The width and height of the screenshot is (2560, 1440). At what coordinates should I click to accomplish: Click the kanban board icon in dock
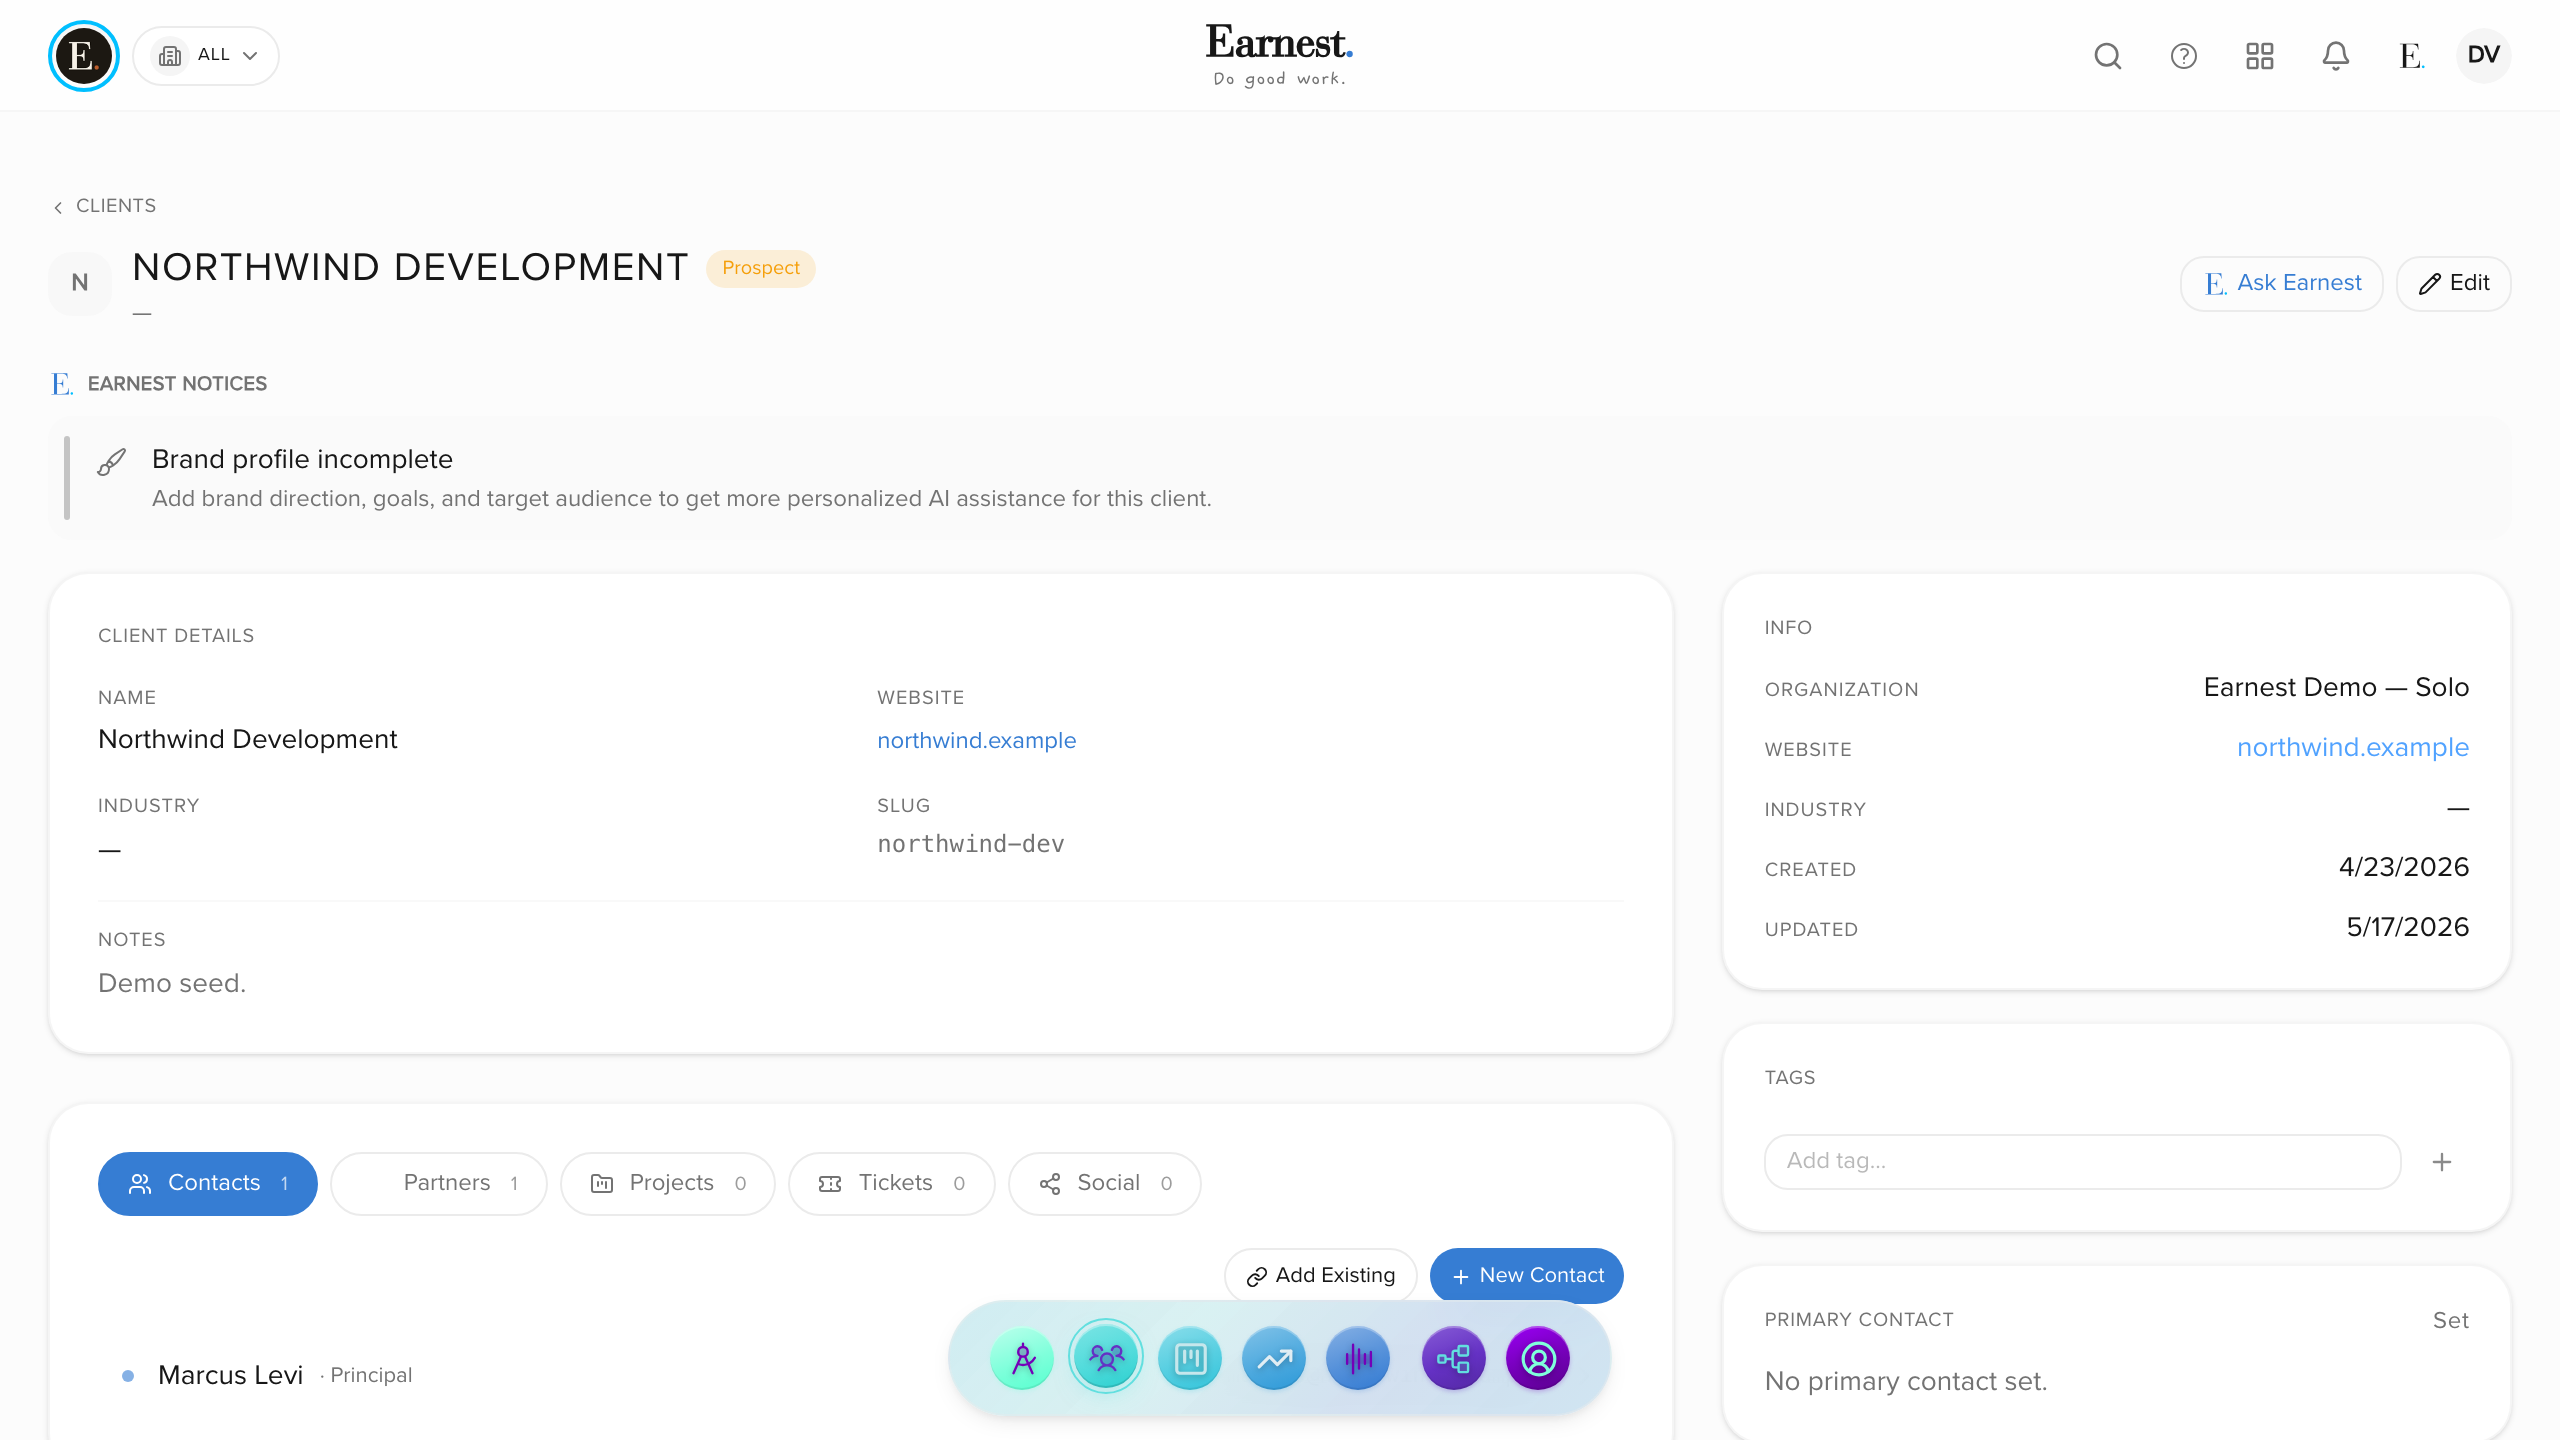[1189, 1359]
